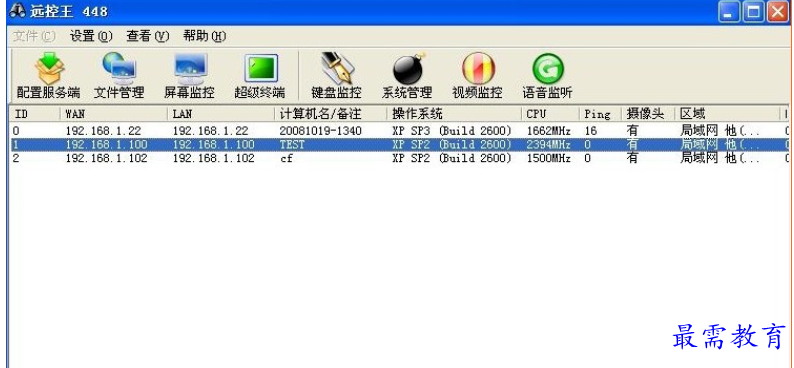794x368 pixels.
Task: Sort by LAN column header
Action: click(221, 114)
